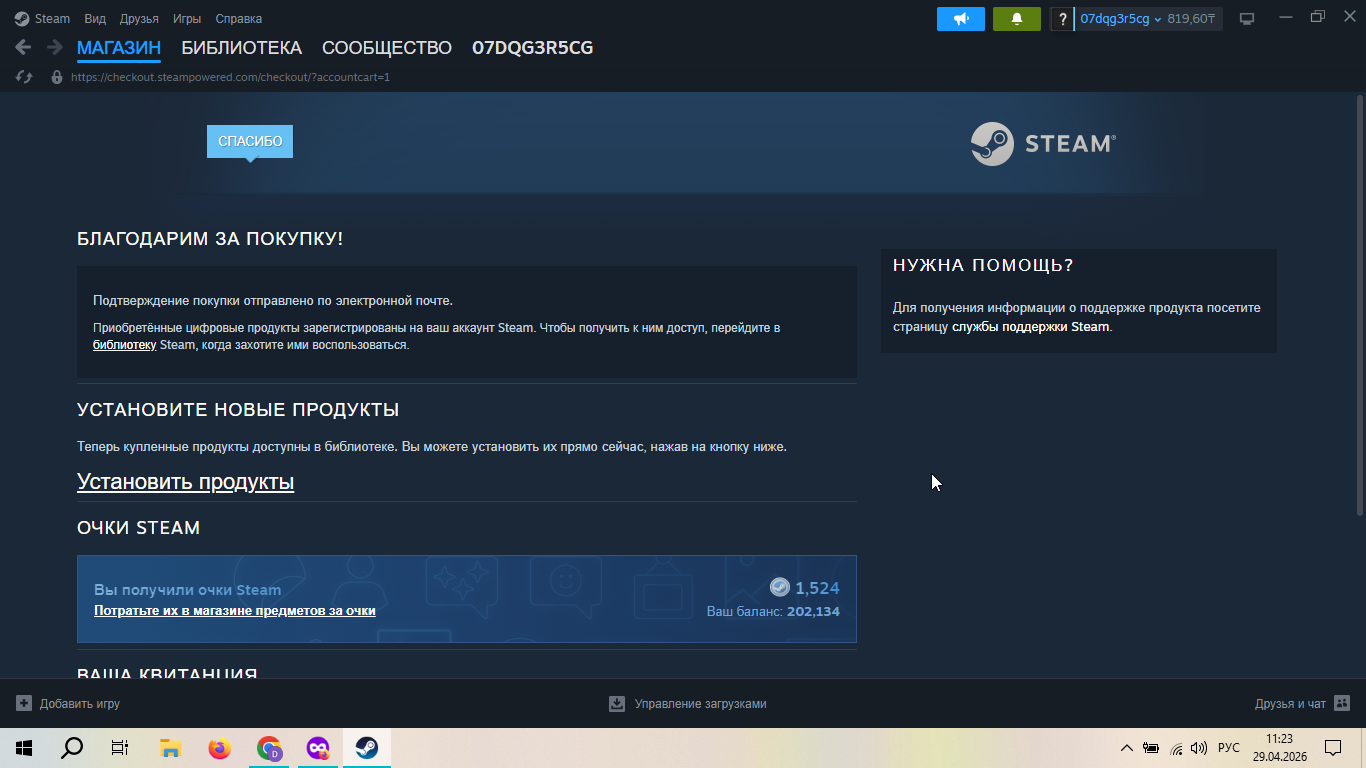Open Потратьте их в магазине предметов link
The image size is (1366, 768).
pos(235,610)
